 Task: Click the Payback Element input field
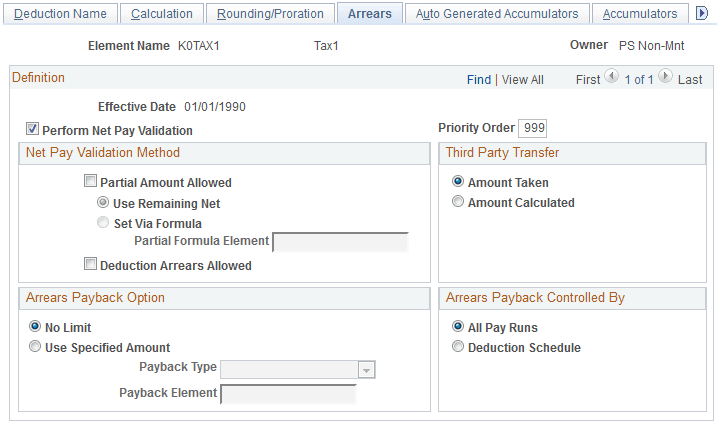click(288, 393)
